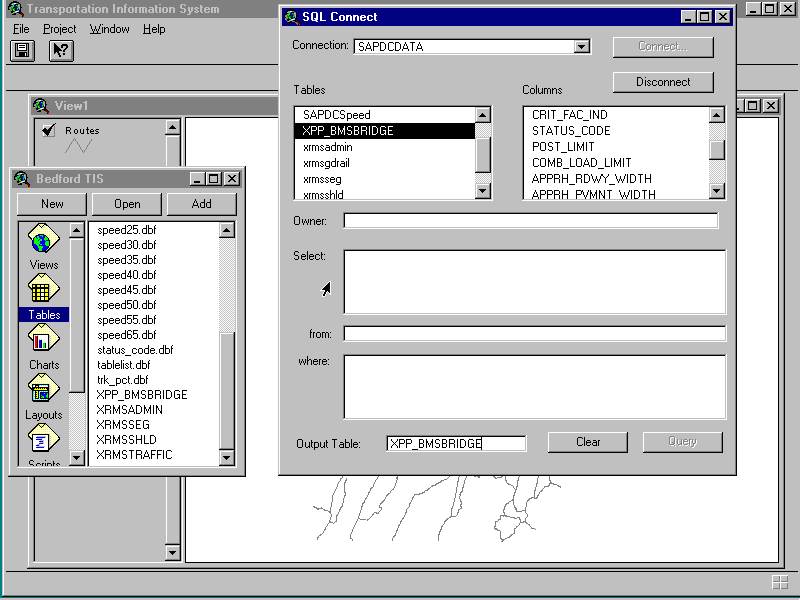Select the Layouts icon in project window
The width and height of the screenshot is (800, 600).
pos(43,391)
